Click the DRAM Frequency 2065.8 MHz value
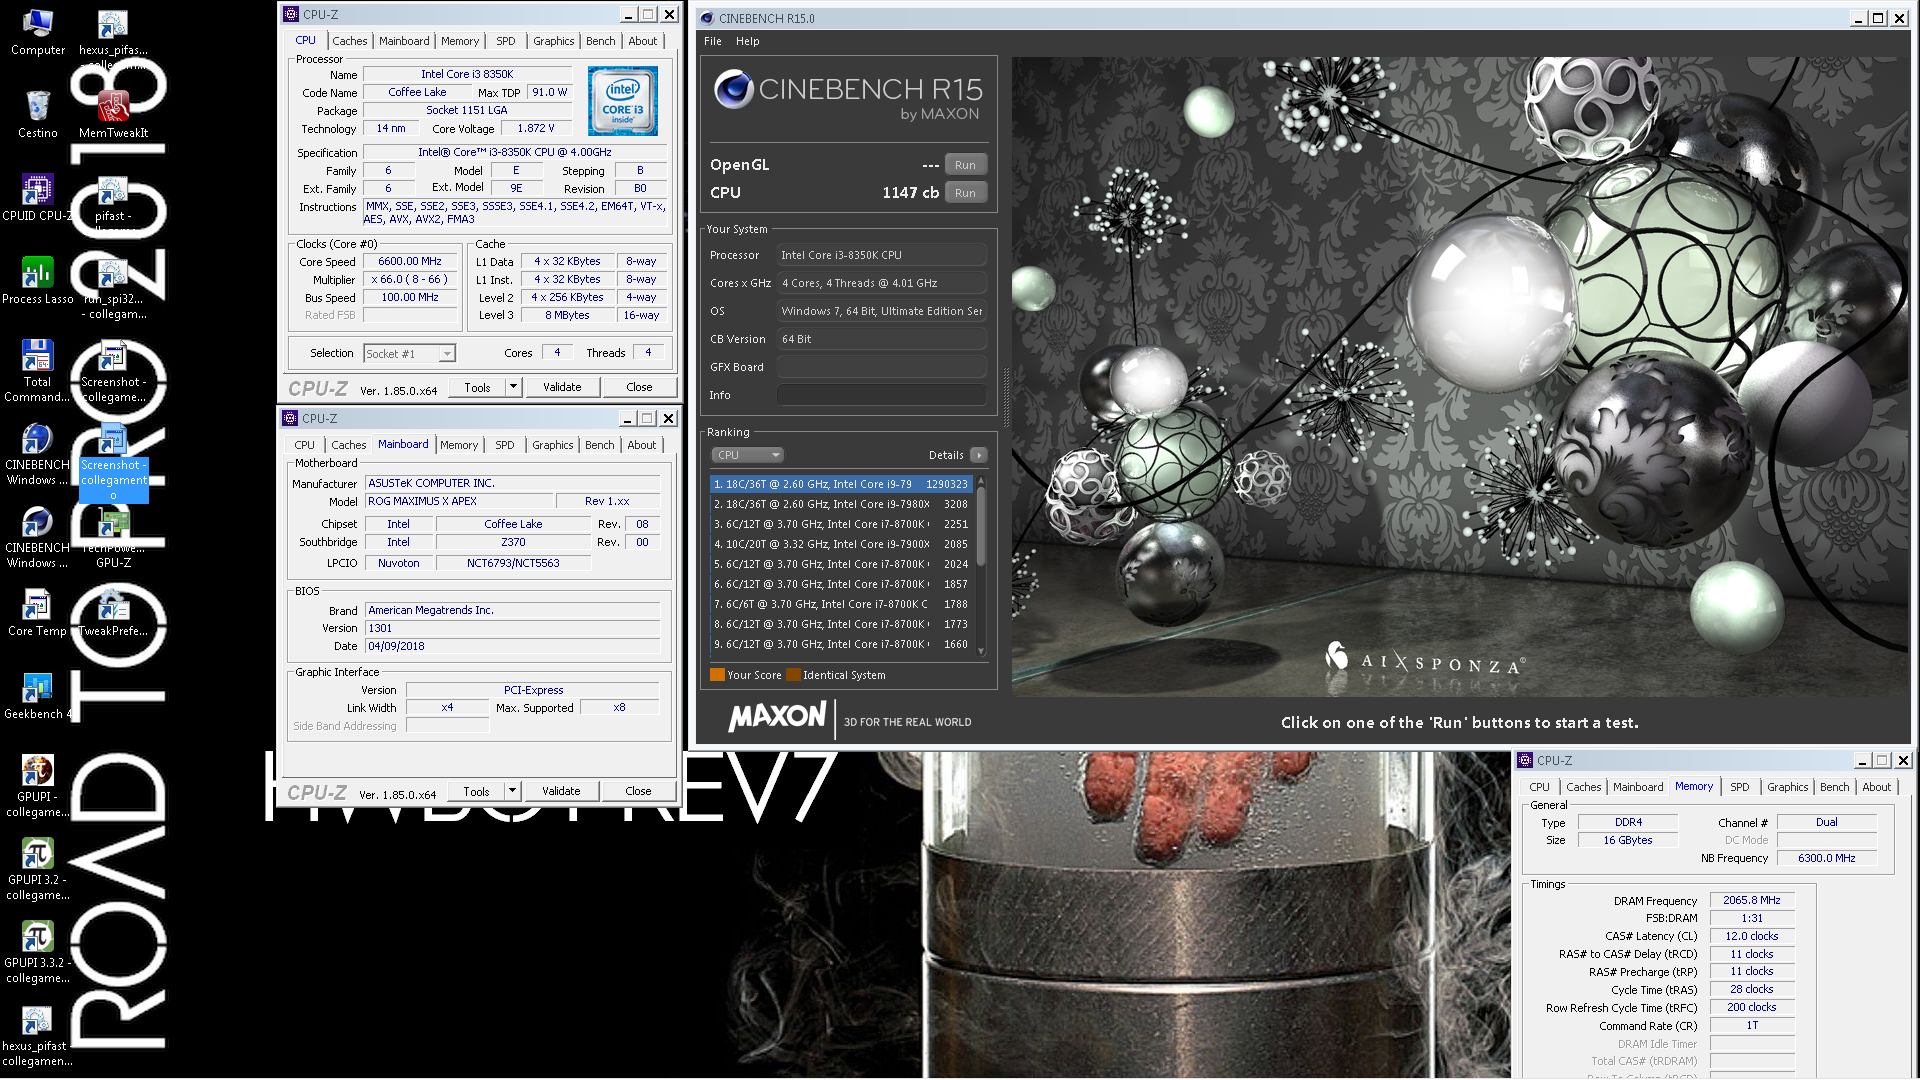The width and height of the screenshot is (1920, 1080). pos(1751,900)
